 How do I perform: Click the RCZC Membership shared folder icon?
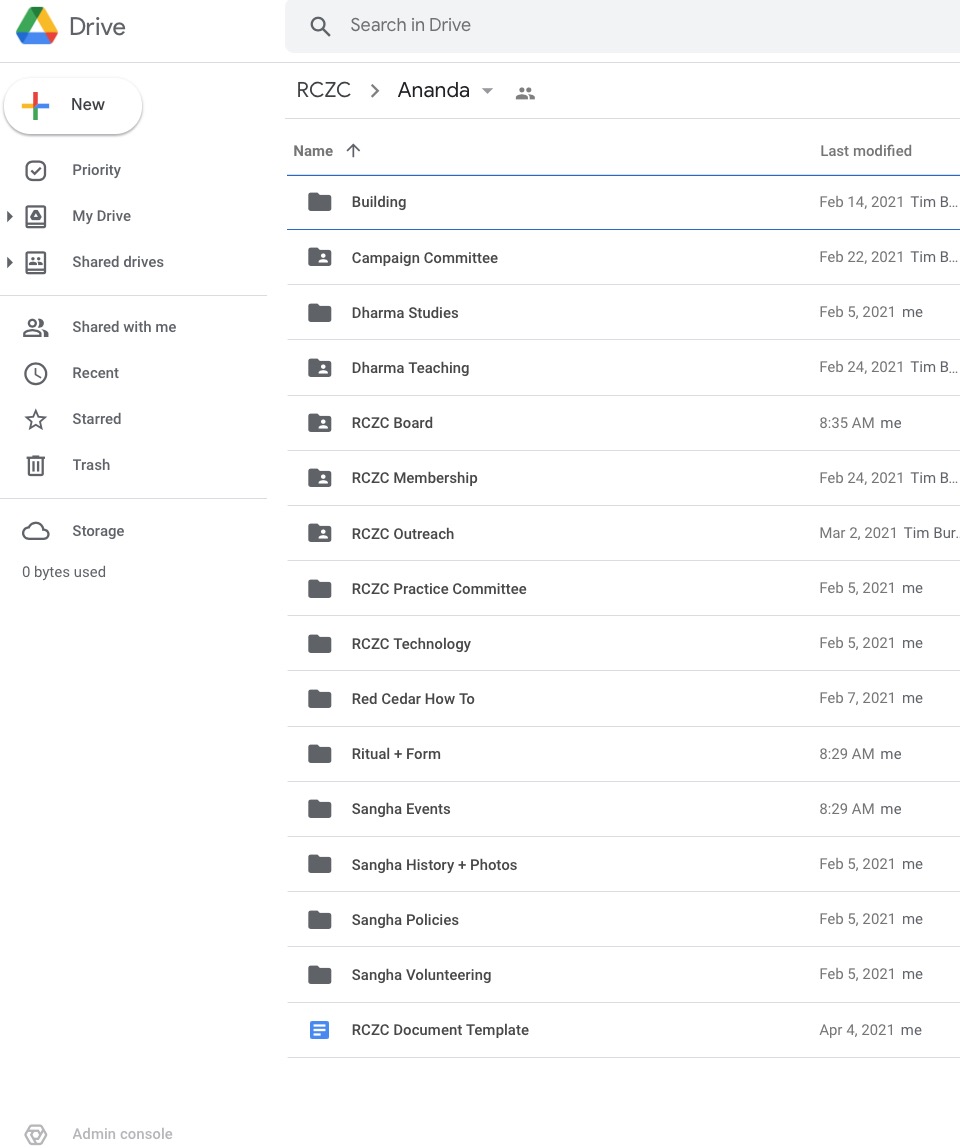(319, 478)
